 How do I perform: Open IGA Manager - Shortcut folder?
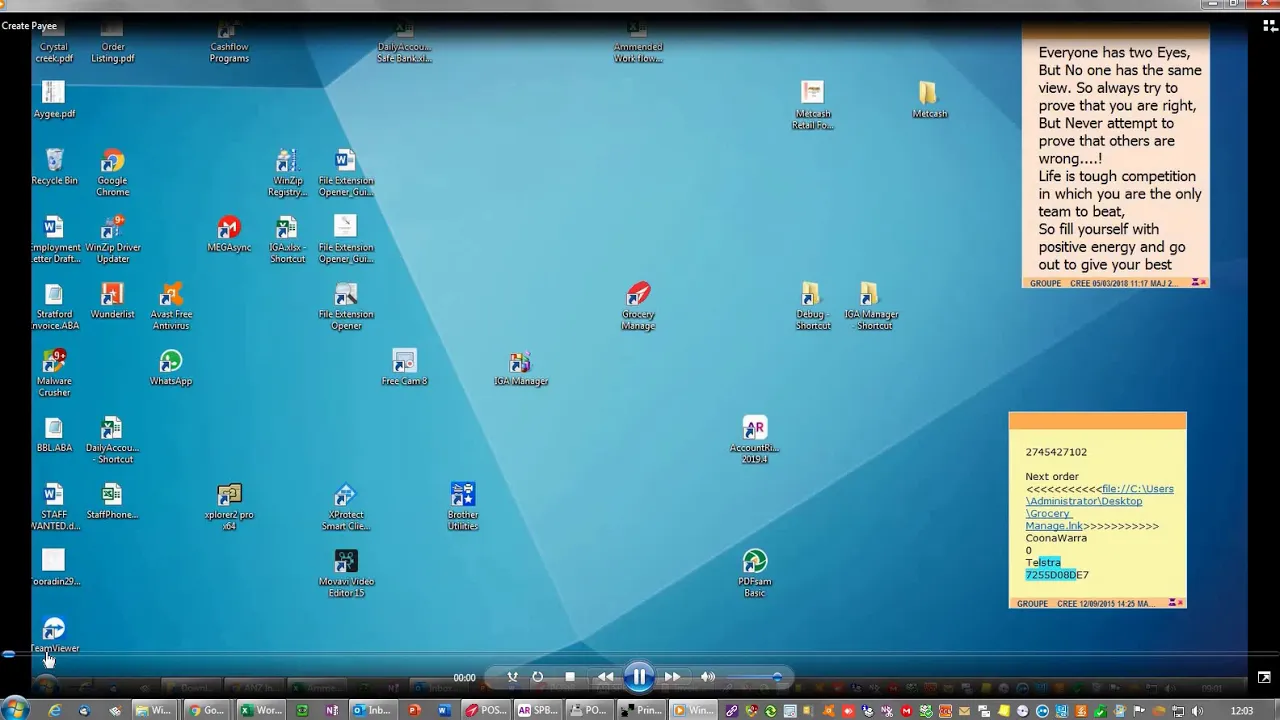tap(871, 307)
